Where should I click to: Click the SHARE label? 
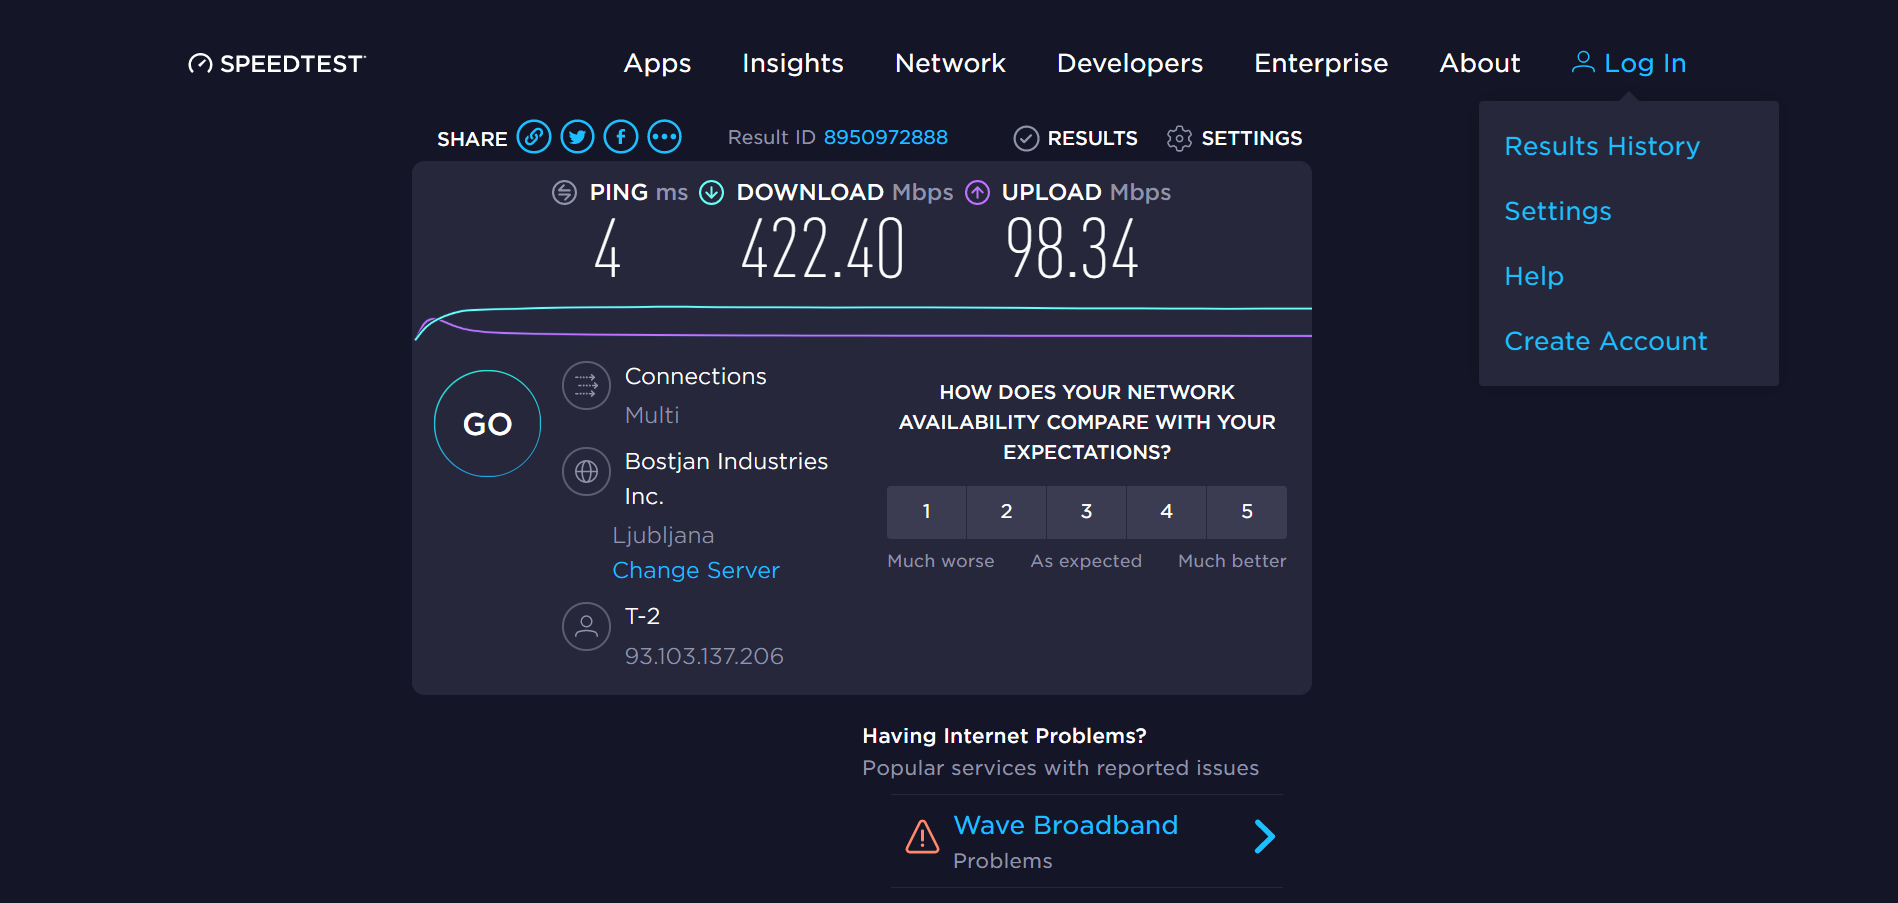click(x=472, y=139)
